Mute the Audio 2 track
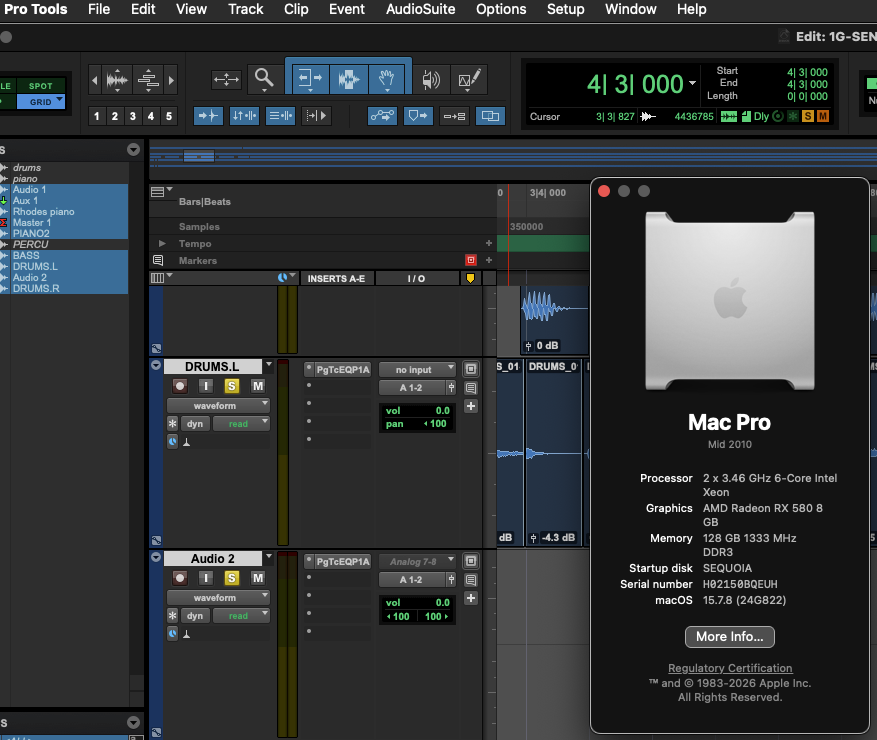877x740 pixels. 258,578
